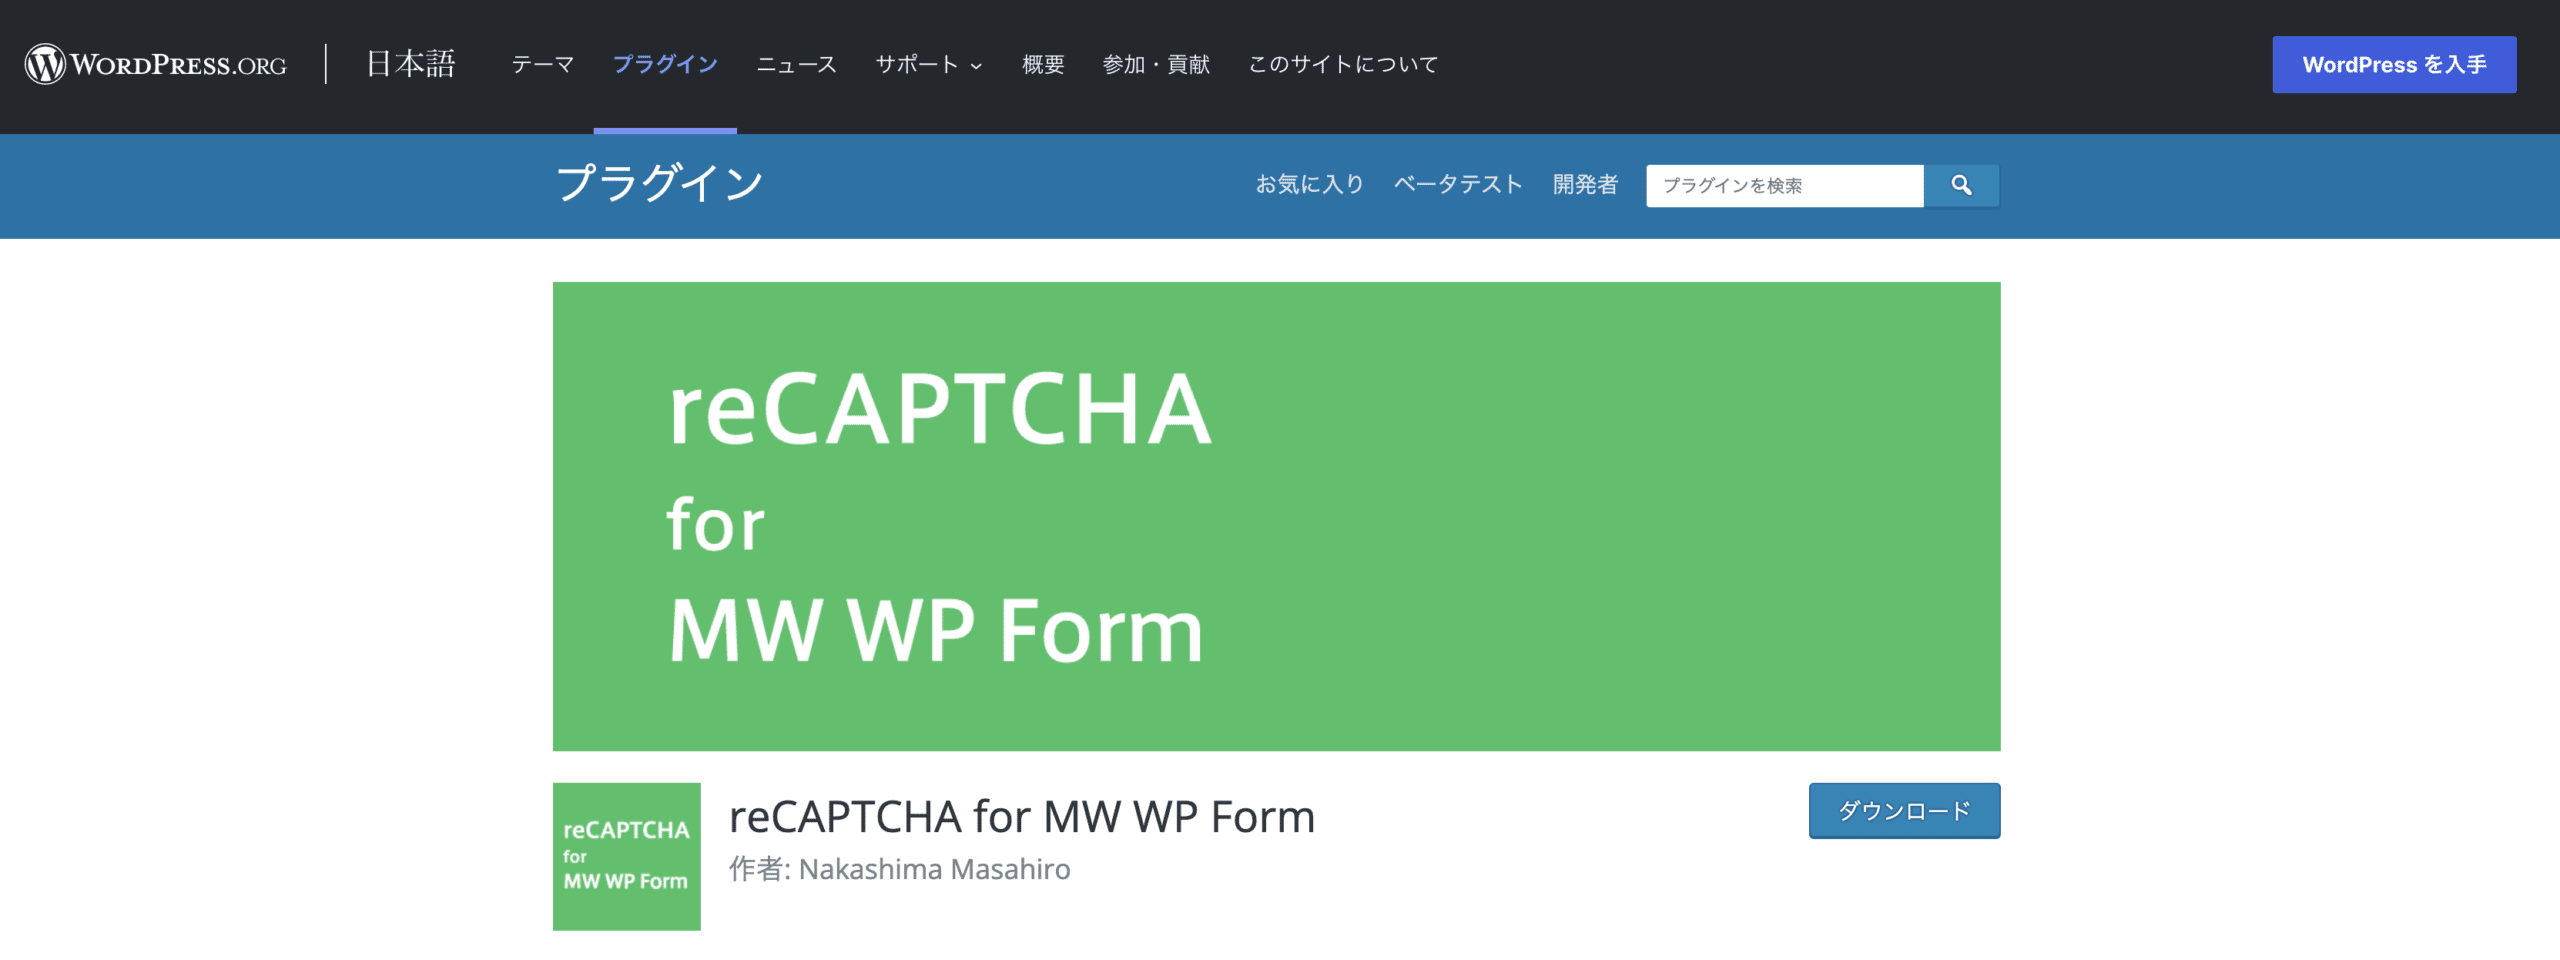
Task: Open author Nakashima Masahiro's profile
Action: [x=932, y=869]
